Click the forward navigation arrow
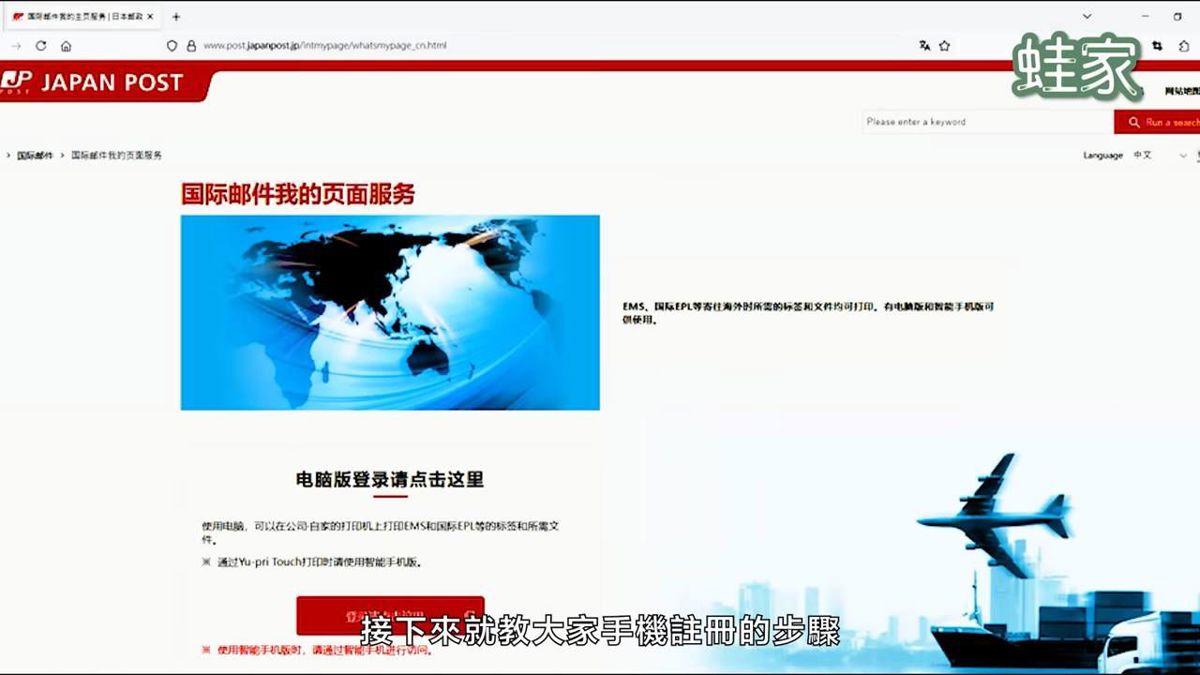 (x=16, y=46)
